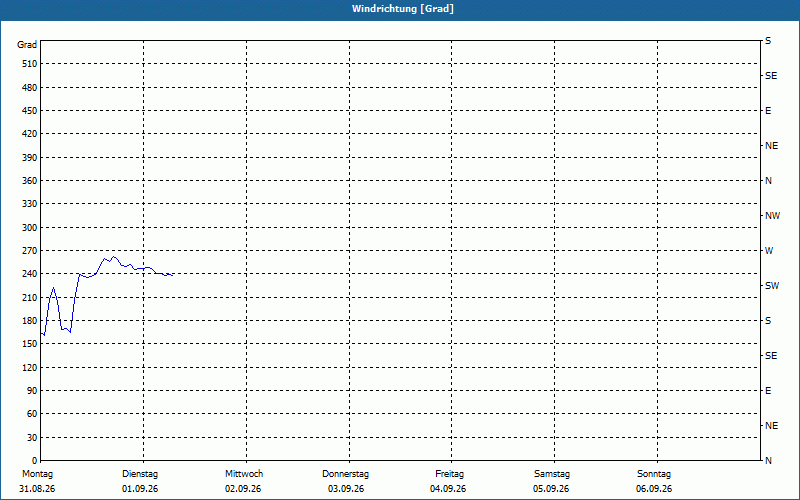Click the 'NW' compass label

point(772,216)
